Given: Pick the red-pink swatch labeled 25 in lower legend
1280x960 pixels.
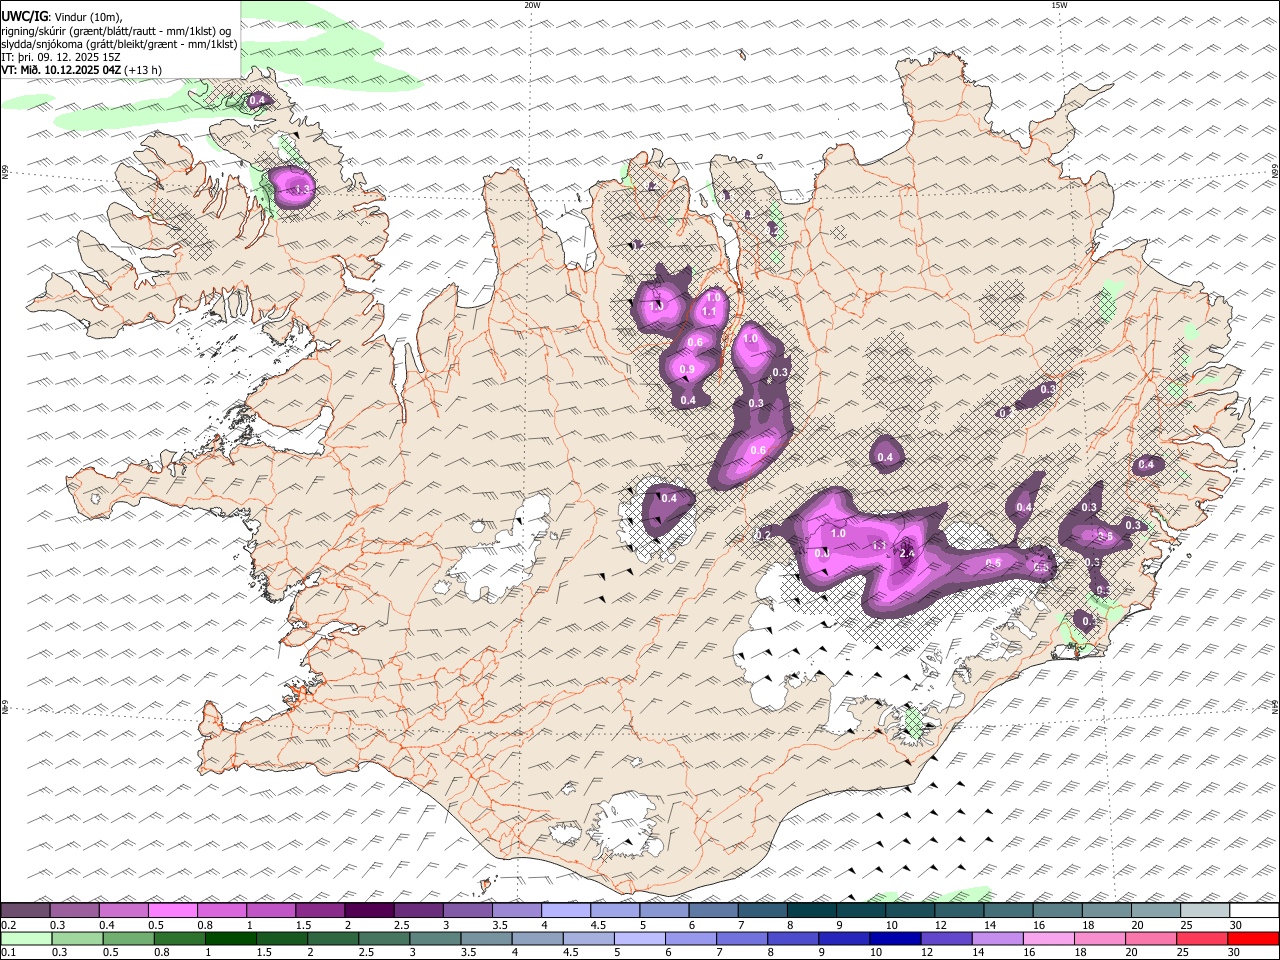Looking at the screenshot, I should pyautogui.click(x=1201, y=939).
